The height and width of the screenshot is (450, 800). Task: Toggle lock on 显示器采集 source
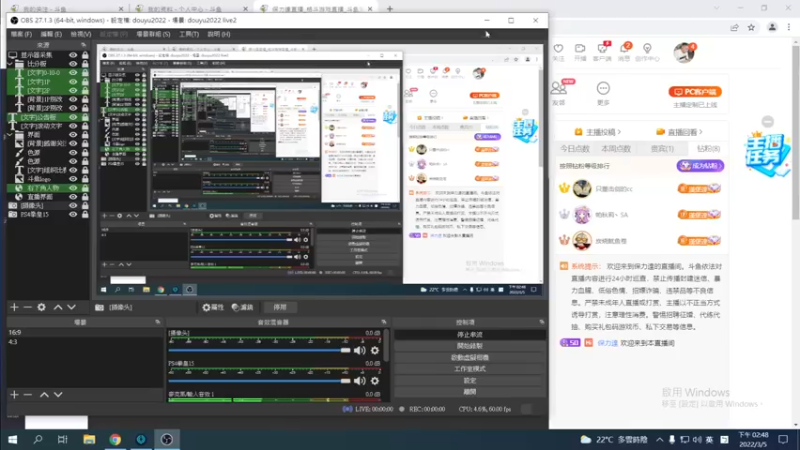click(85, 55)
